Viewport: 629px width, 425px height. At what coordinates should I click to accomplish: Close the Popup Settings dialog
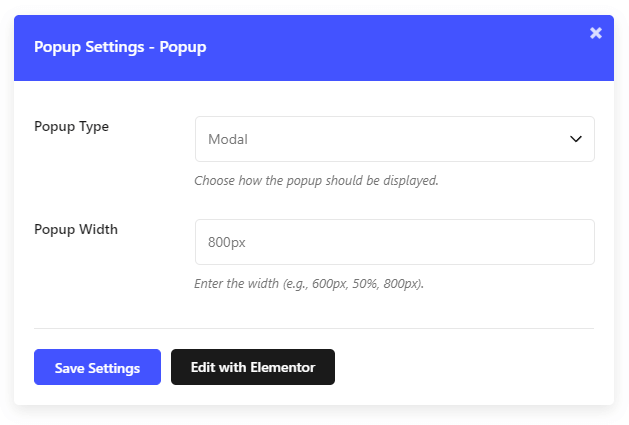596,33
